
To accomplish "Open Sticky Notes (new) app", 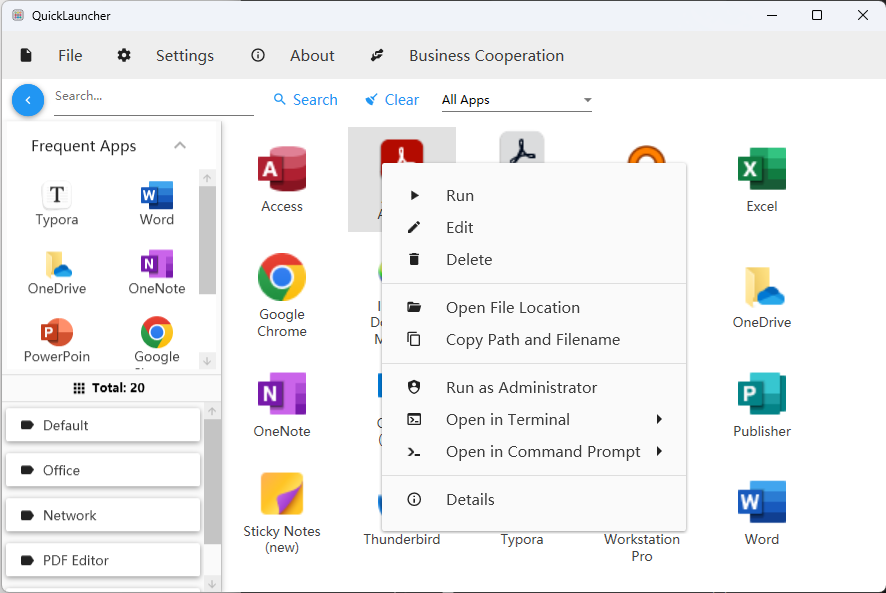I will pos(282,513).
